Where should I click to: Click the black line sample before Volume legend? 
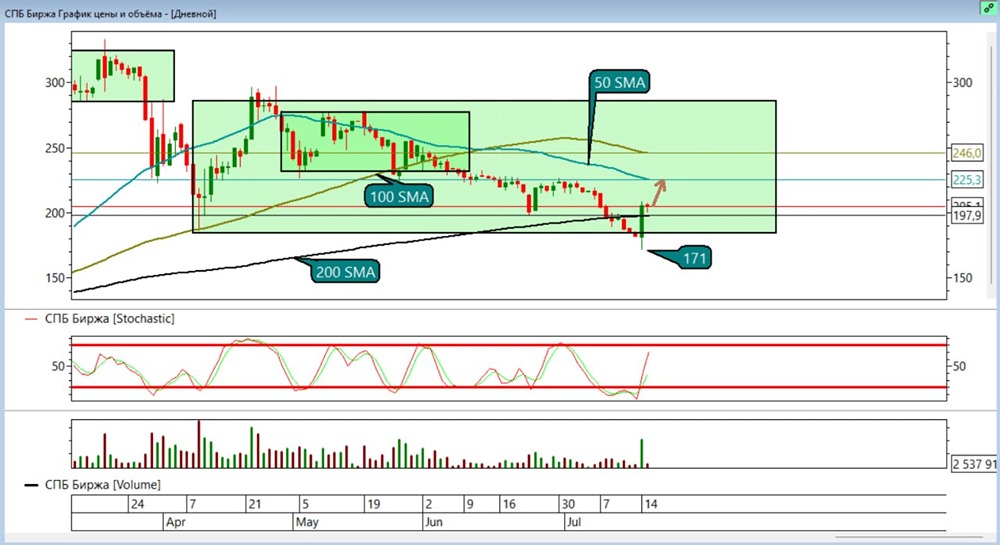coord(31,486)
